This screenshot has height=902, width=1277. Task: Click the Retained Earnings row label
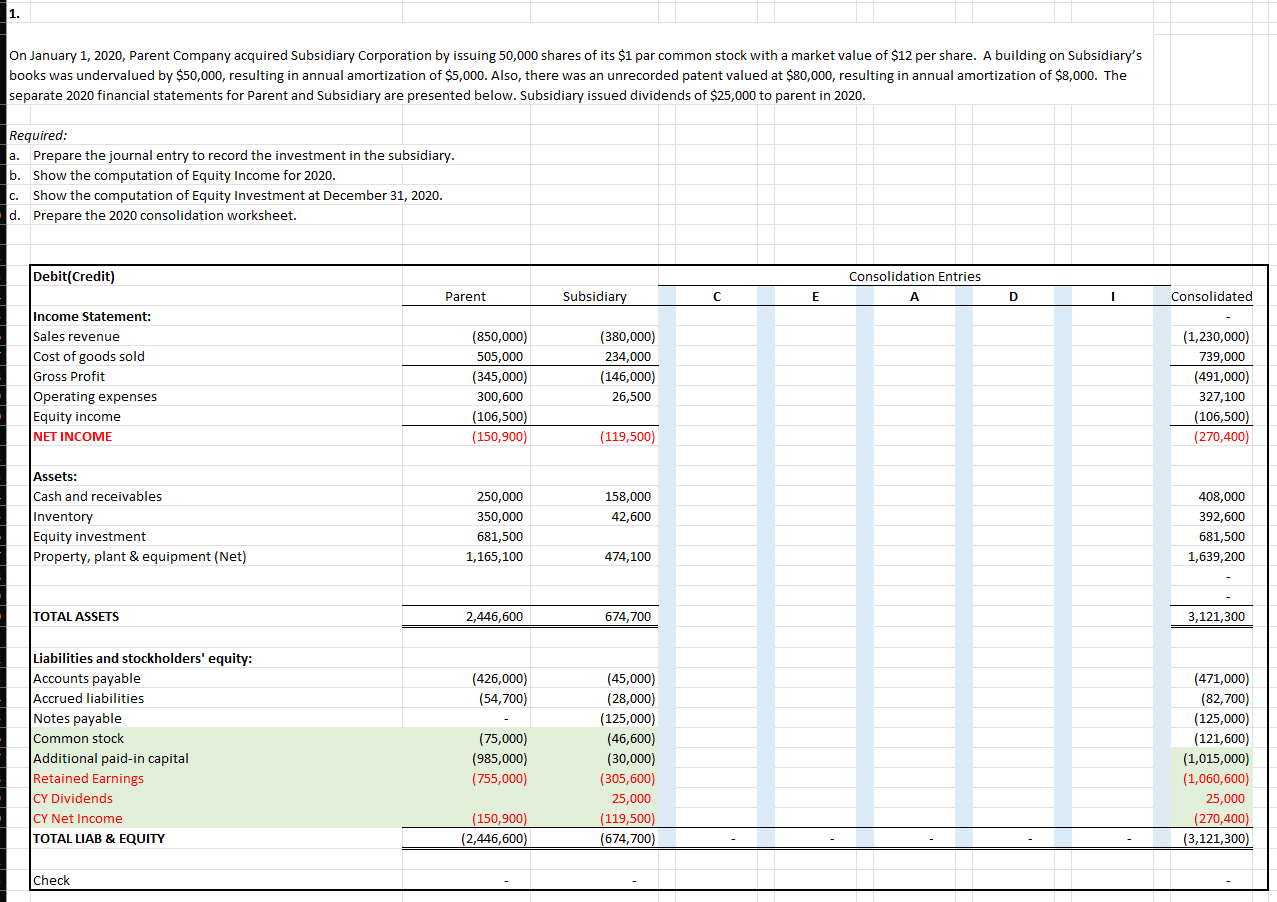(x=87, y=778)
